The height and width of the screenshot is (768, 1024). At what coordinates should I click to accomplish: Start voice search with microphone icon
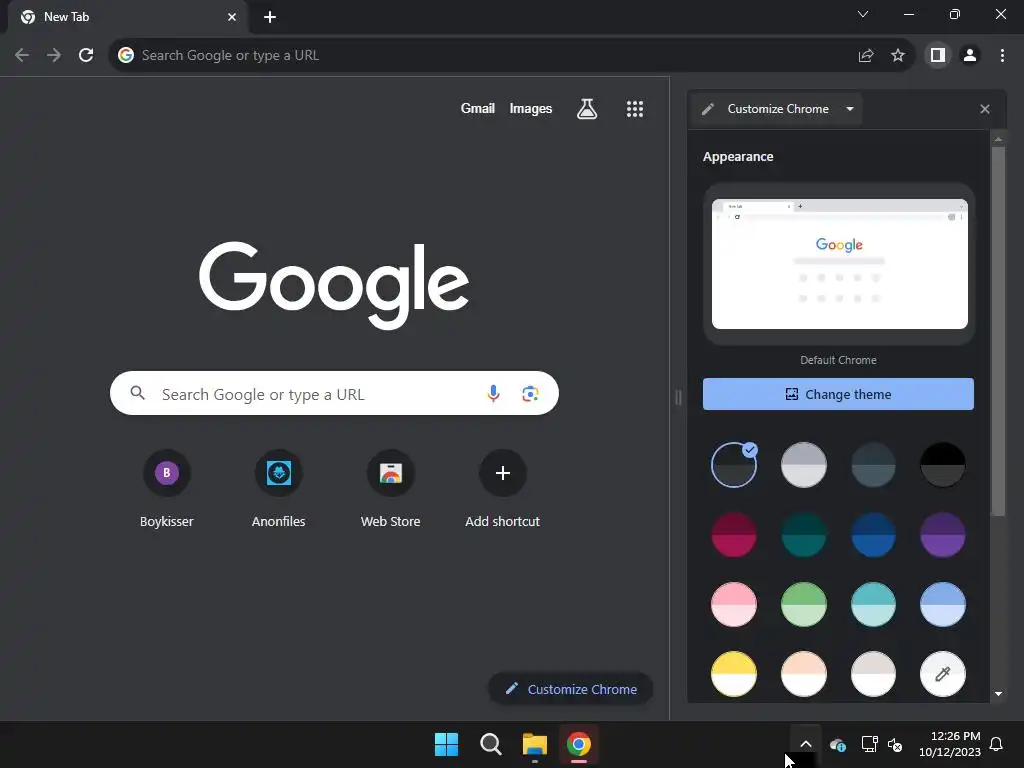494,393
